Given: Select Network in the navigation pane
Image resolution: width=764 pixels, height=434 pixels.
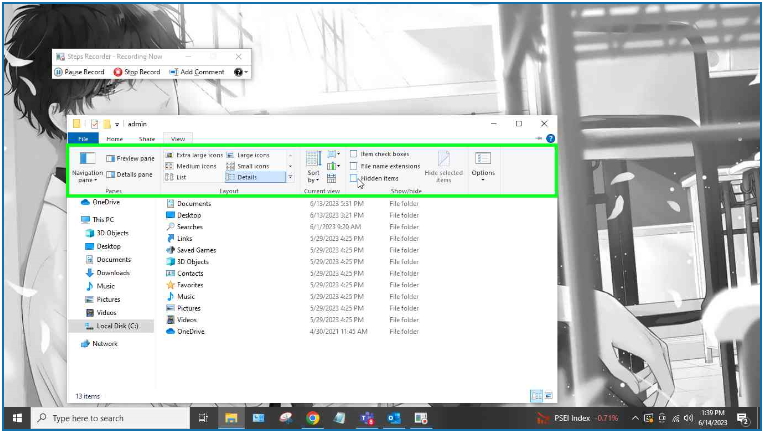Looking at the screenshot, I should point(99,344).
